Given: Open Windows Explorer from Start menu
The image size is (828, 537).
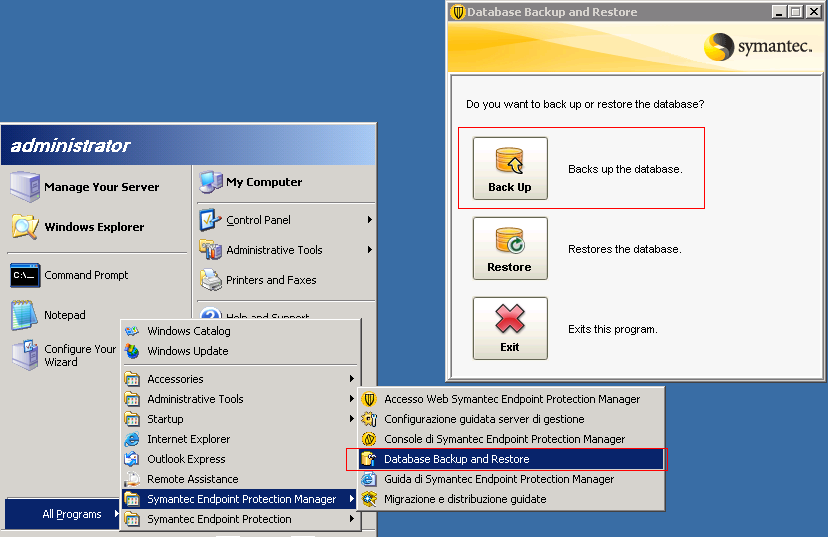Looking at the screenshot, I should 98,227.
